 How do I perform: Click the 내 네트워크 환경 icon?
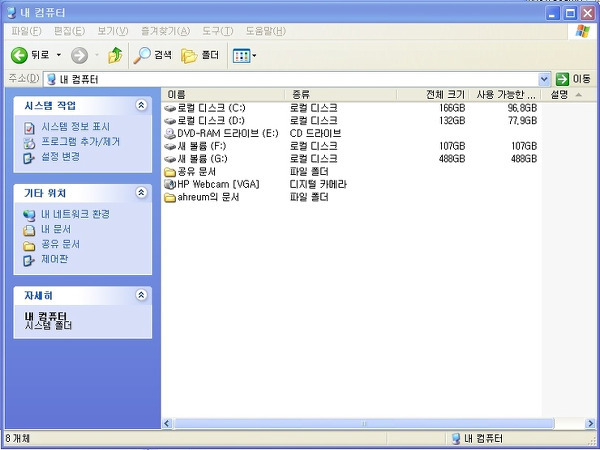(x=29, y=215)
